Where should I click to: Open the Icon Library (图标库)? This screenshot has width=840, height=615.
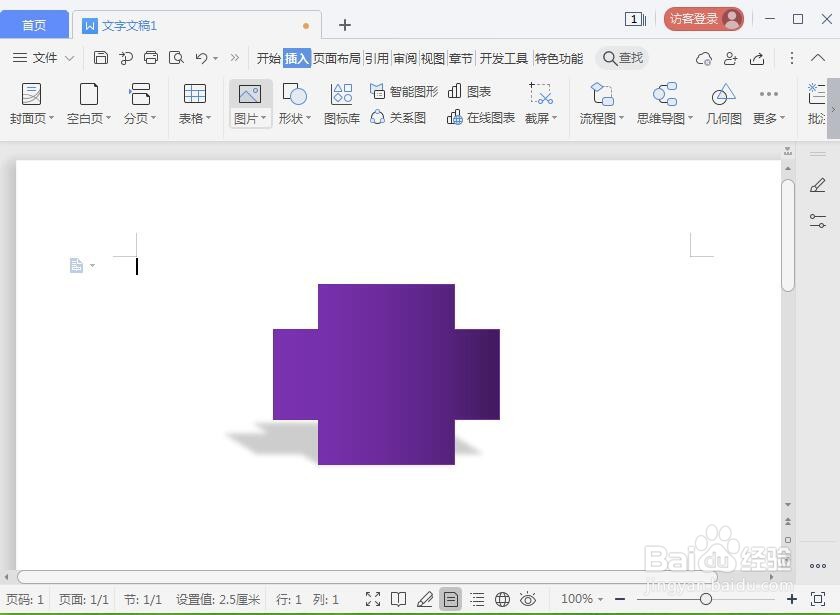[342, 103]
